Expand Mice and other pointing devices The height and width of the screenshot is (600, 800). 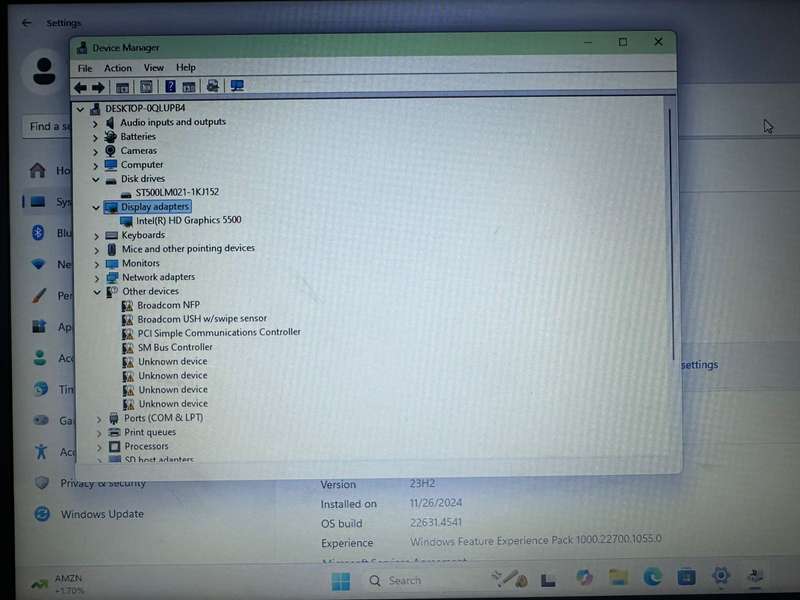pos(96,251)
